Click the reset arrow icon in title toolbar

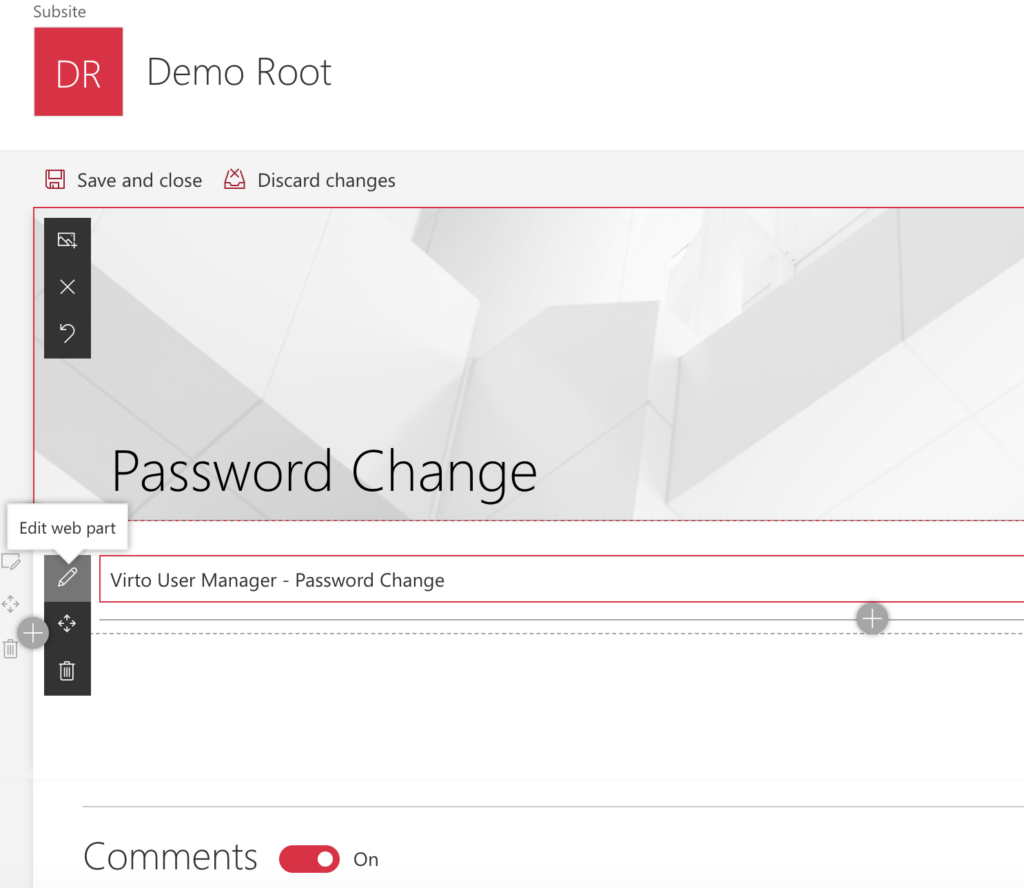click(x=67, y=333)
